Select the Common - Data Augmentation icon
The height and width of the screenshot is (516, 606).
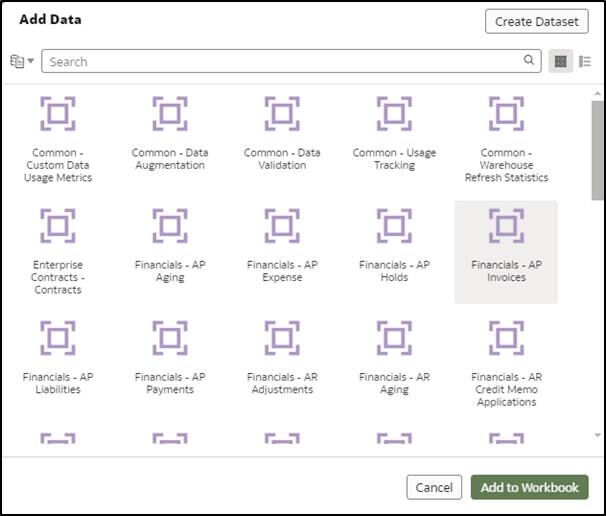pyautogui.click(x=170, y=114)
